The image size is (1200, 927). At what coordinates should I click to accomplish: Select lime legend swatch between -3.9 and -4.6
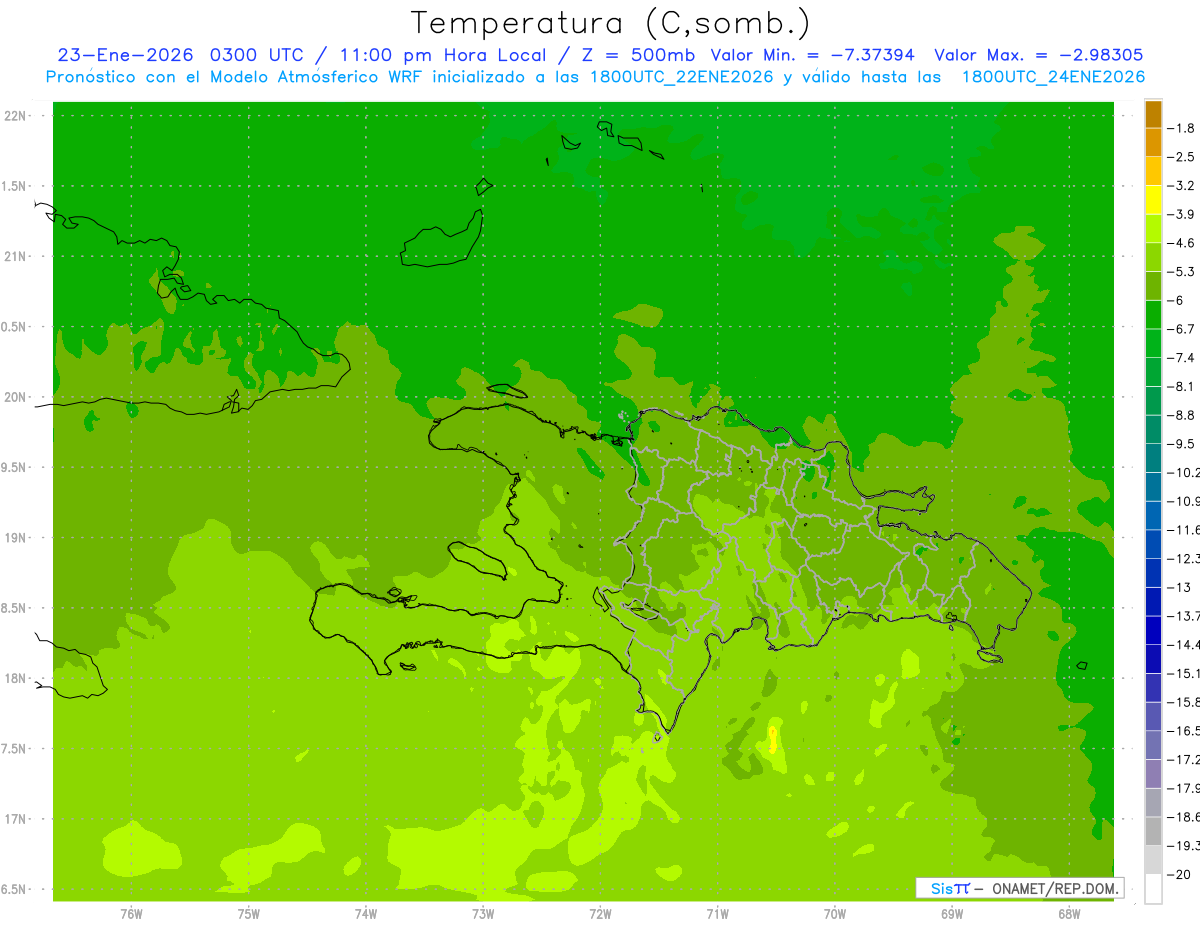point(1153,229)
